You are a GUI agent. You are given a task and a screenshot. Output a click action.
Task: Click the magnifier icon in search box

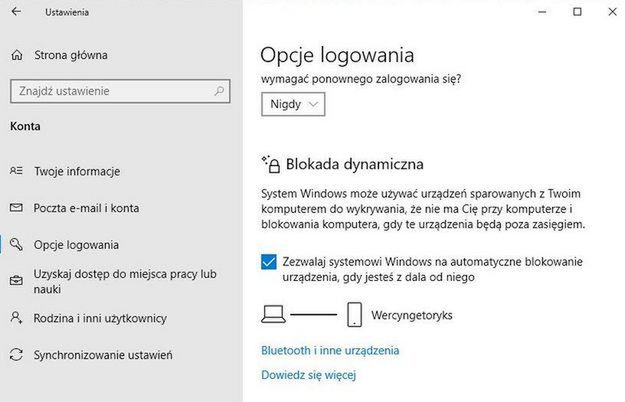[x=220, y=91]
